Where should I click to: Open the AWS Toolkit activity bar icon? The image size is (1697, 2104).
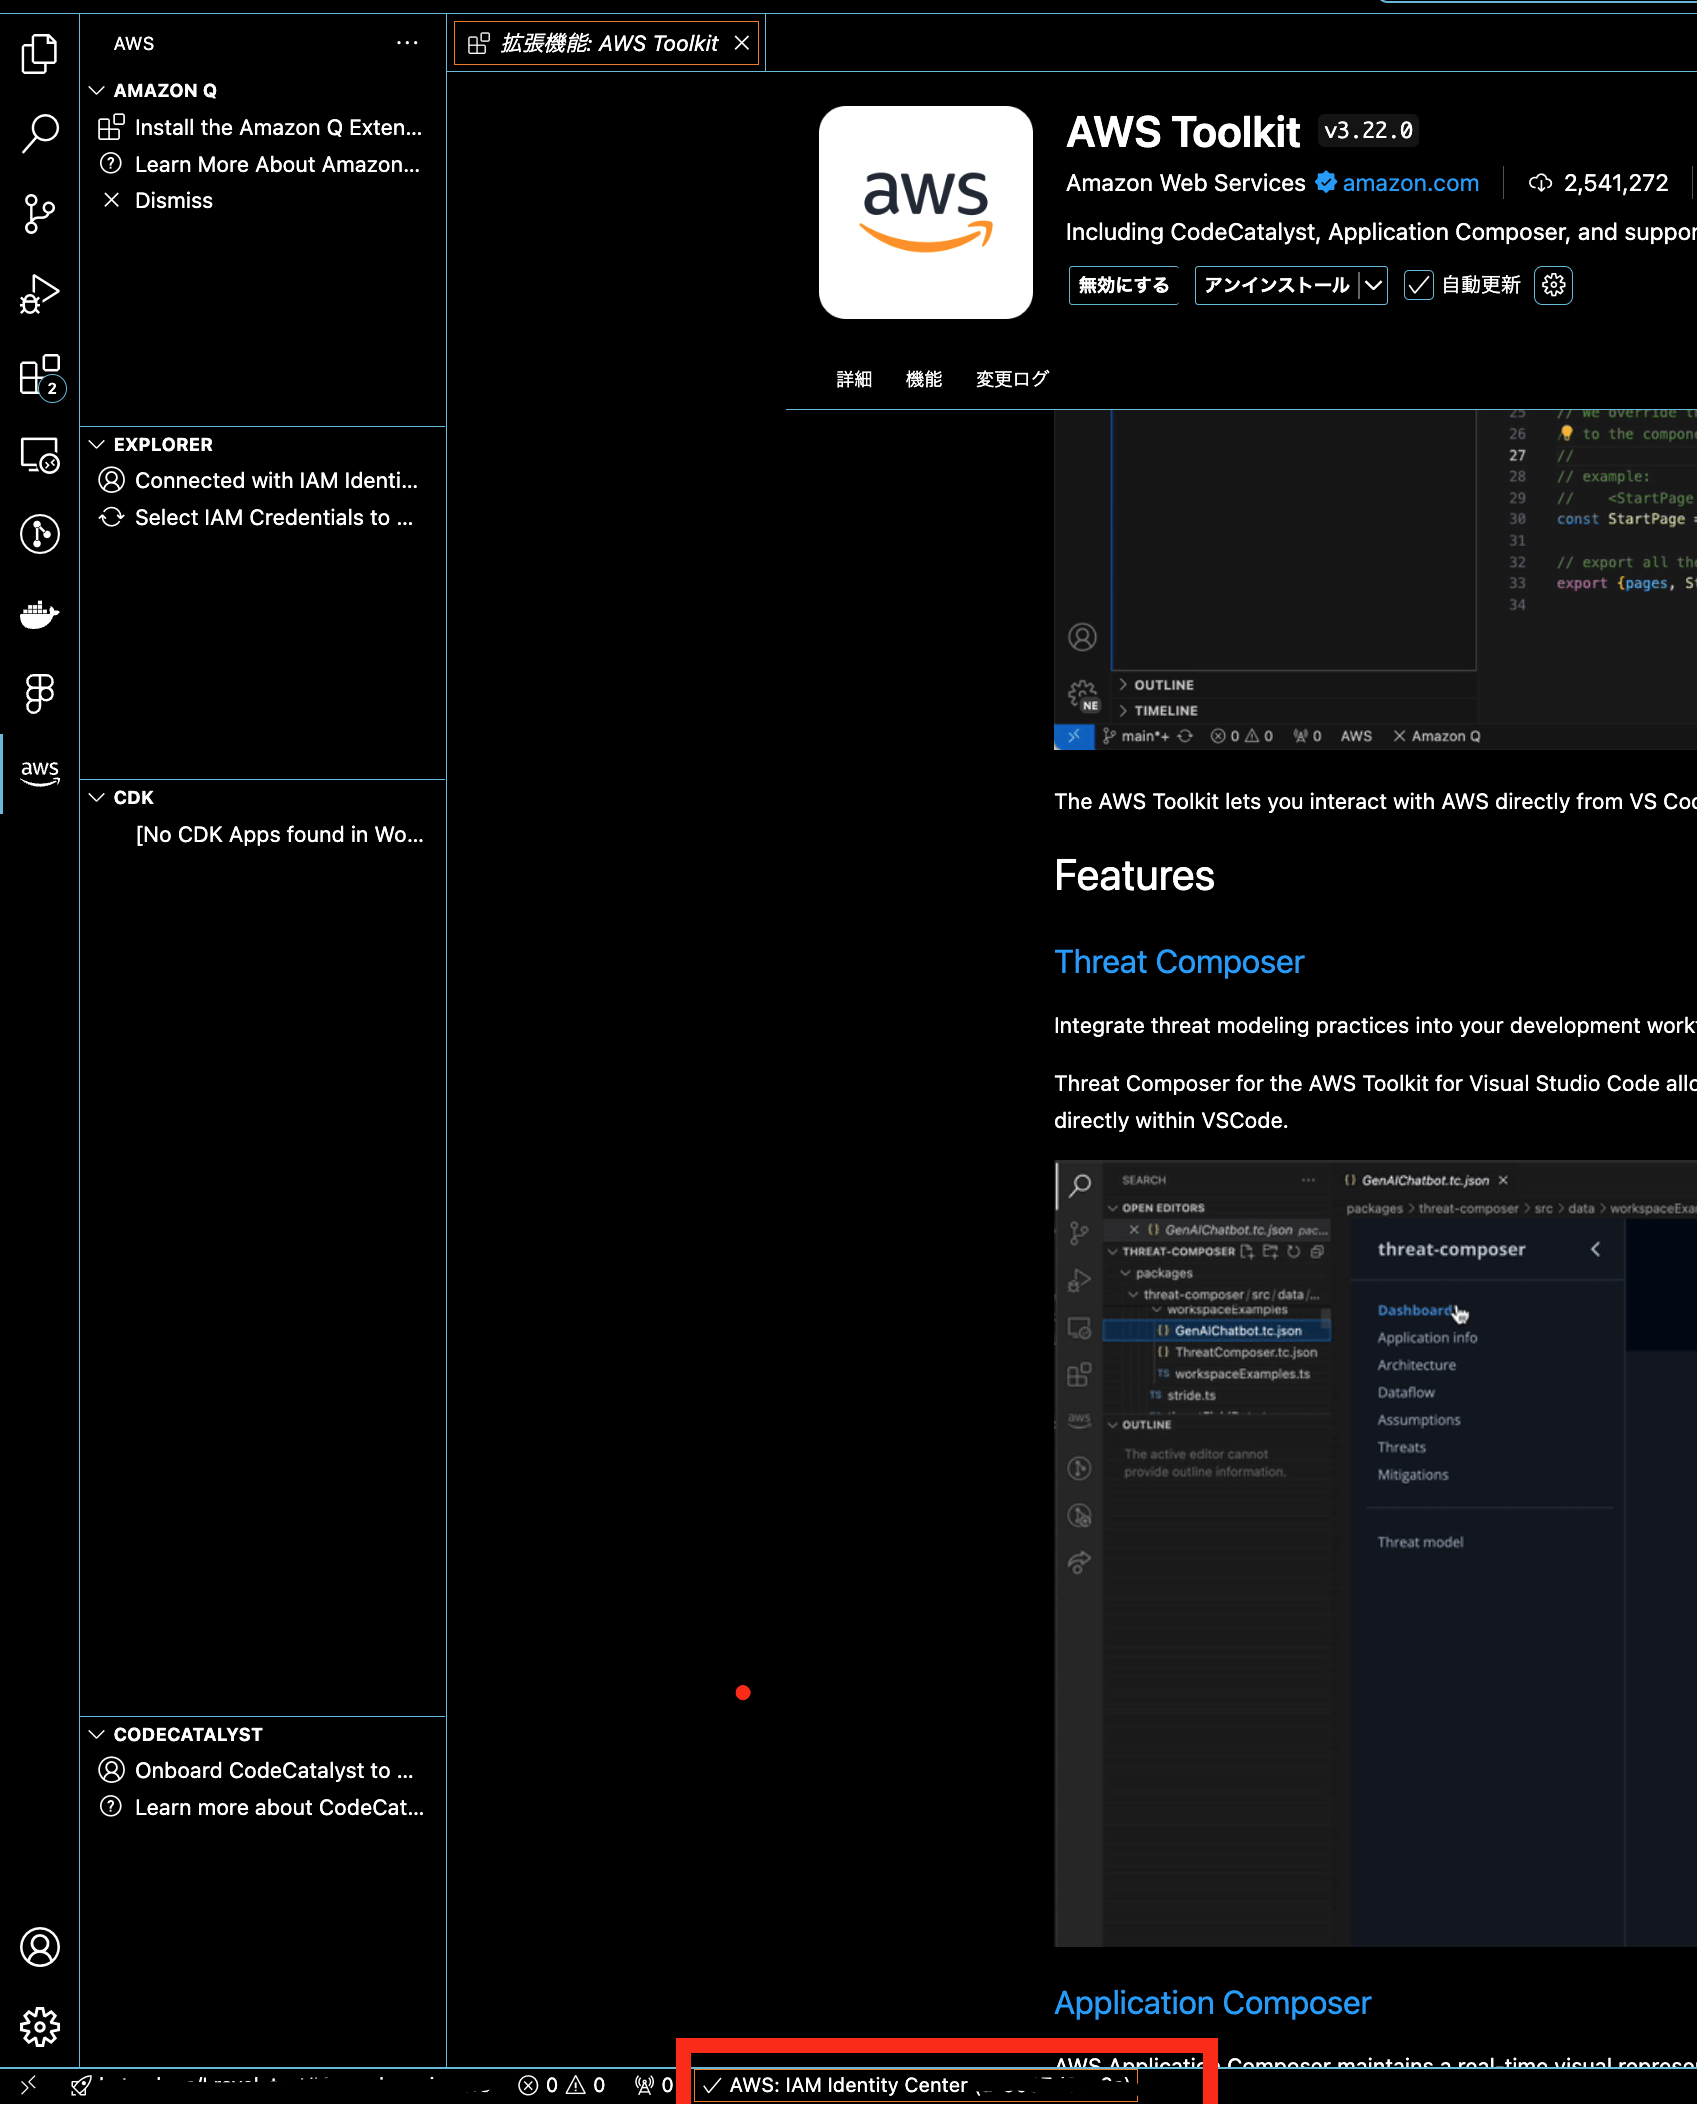click(40, 772)
